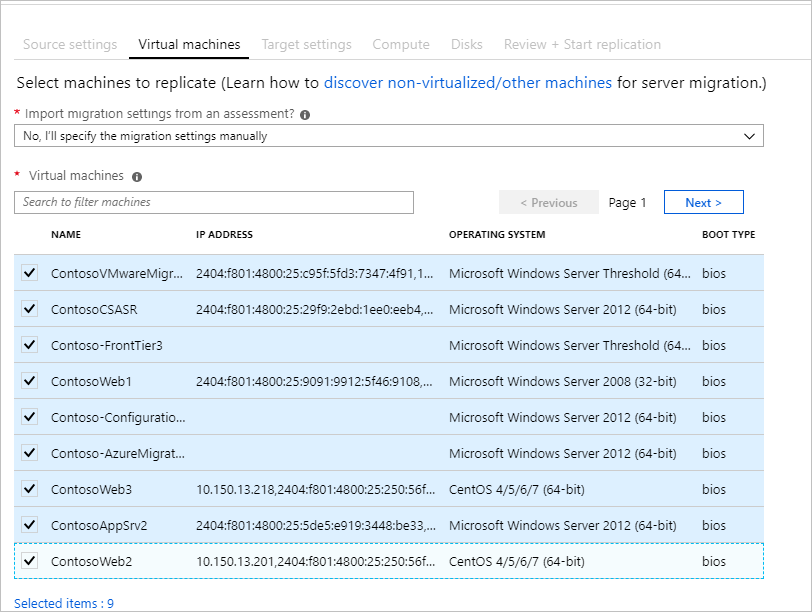Open Review + Start replication tab
Image resolution: width=812 pixels, height=612 pixels.
click(582, 45)
